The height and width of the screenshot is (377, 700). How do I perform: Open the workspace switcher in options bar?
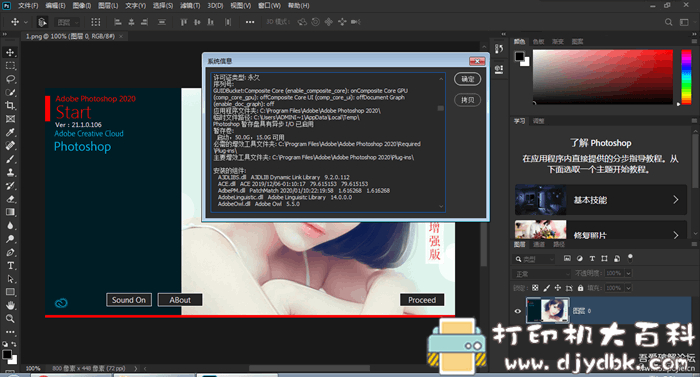tap(684, 22)
